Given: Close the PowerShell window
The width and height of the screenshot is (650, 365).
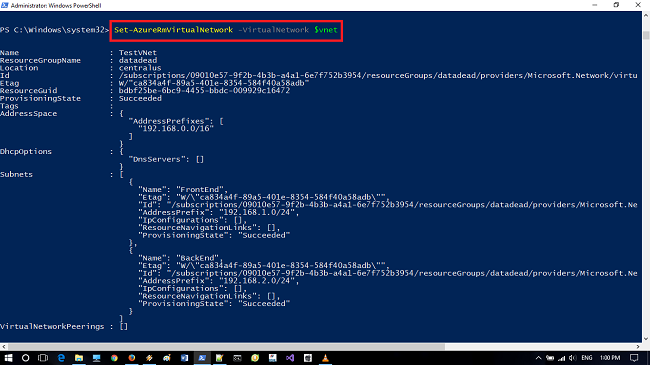Looking at the screenshot, I should (638, 5).
